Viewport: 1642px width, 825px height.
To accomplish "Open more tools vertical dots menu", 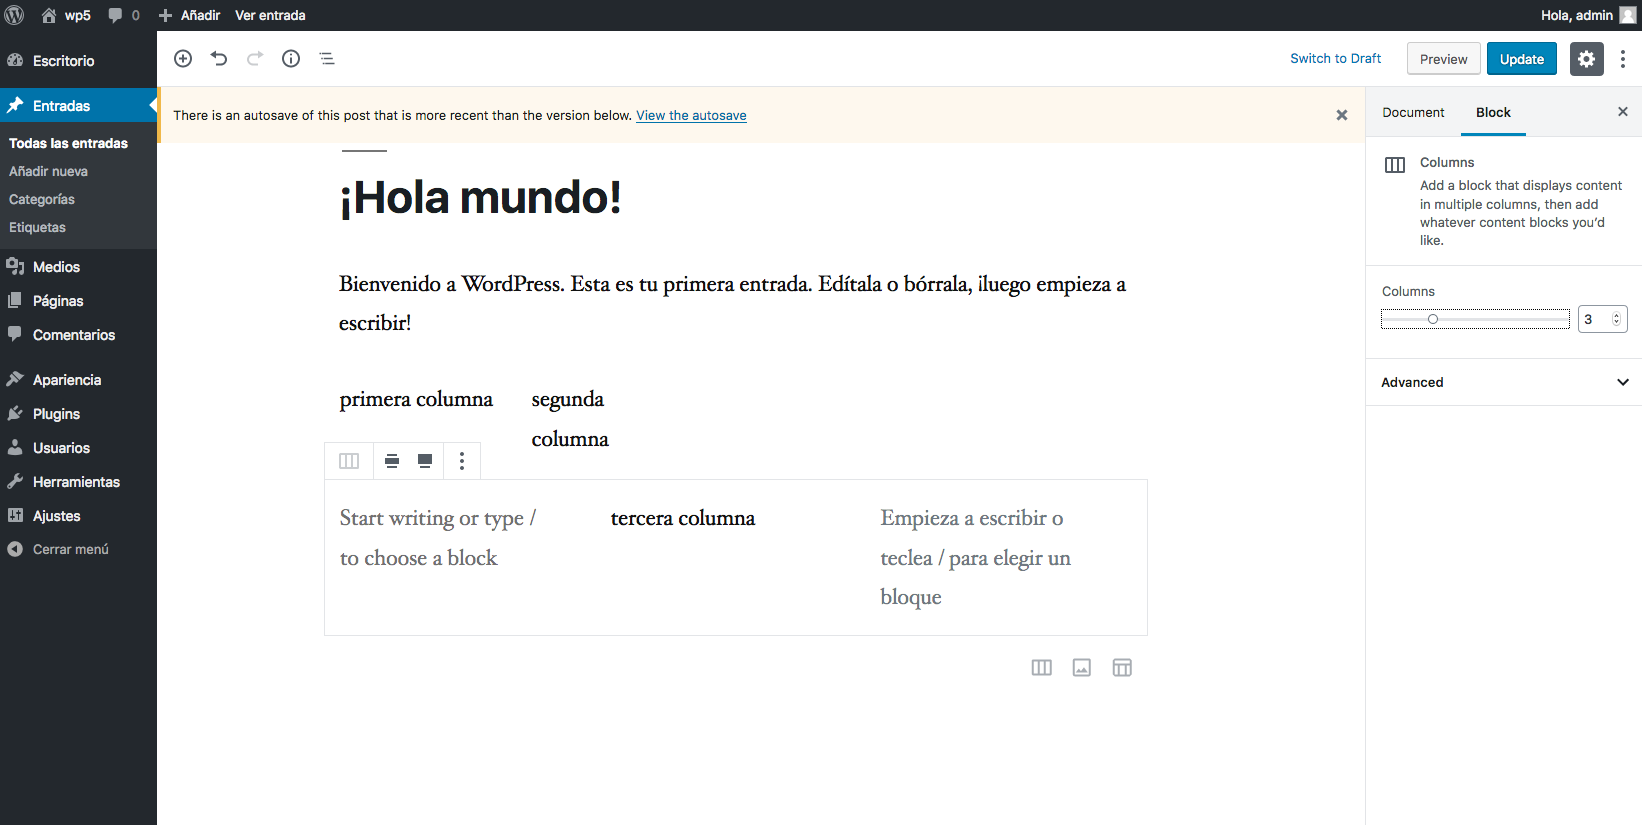I will click(1623, 59).
